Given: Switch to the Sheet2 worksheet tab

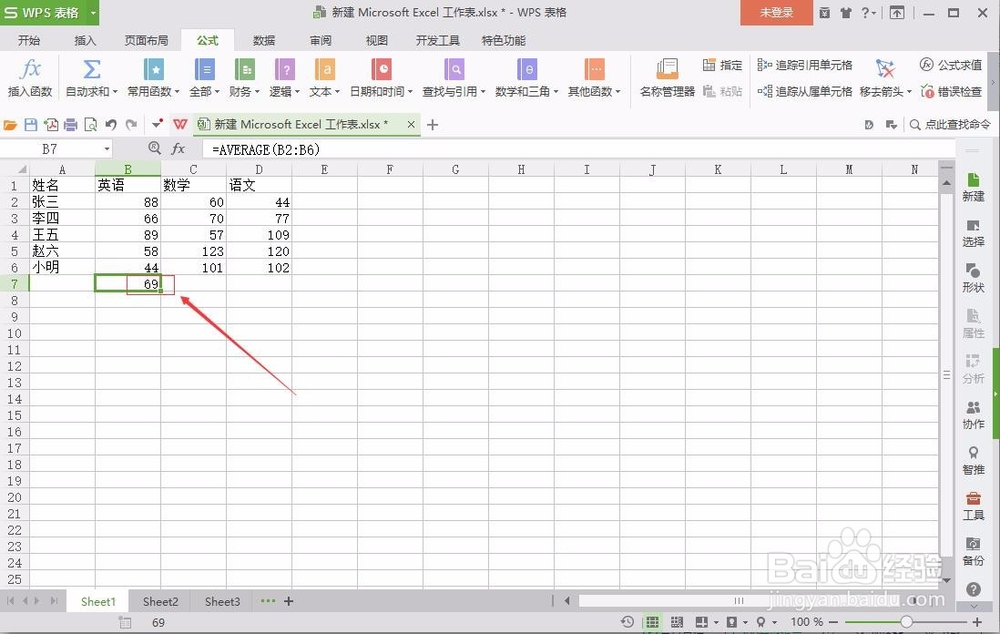Looking at the screenshot, I should (159, 601).
